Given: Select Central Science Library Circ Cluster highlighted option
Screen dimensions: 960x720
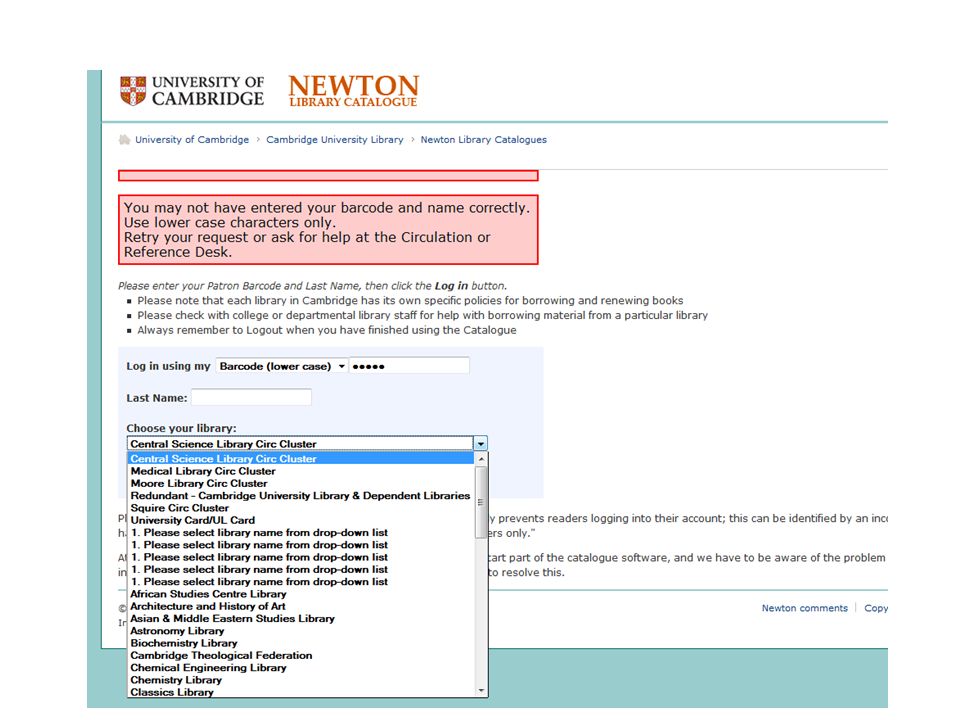Looking at the screenshot, I should (300, 459).
